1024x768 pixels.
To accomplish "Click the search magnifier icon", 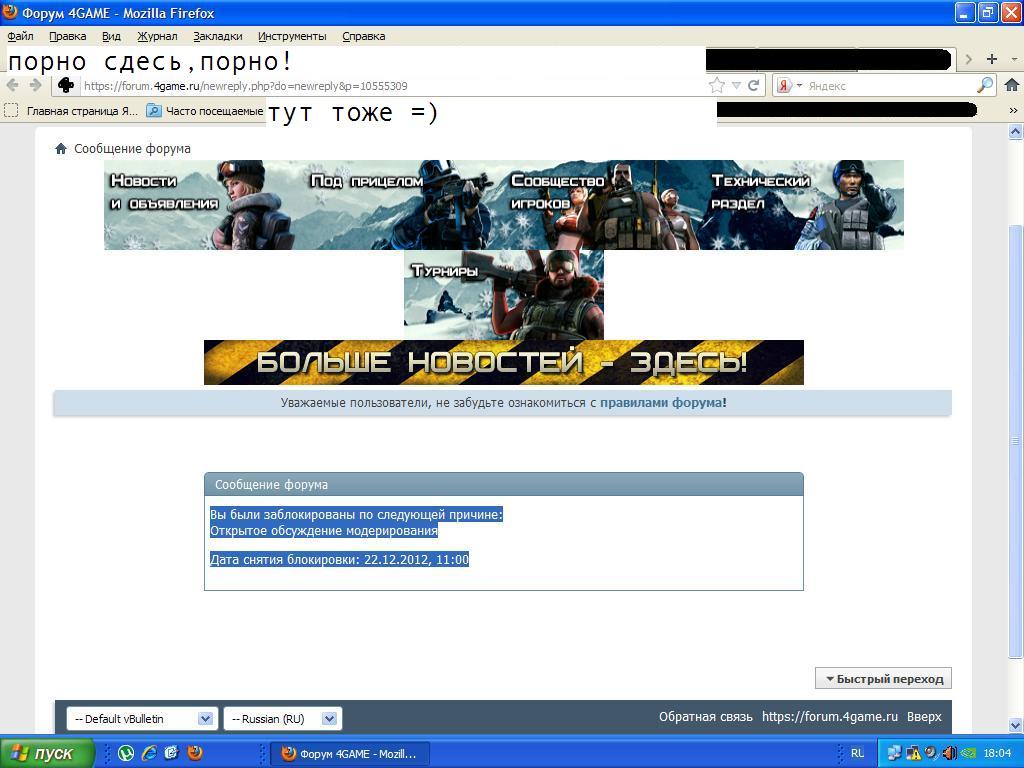I will click(985, 85).
